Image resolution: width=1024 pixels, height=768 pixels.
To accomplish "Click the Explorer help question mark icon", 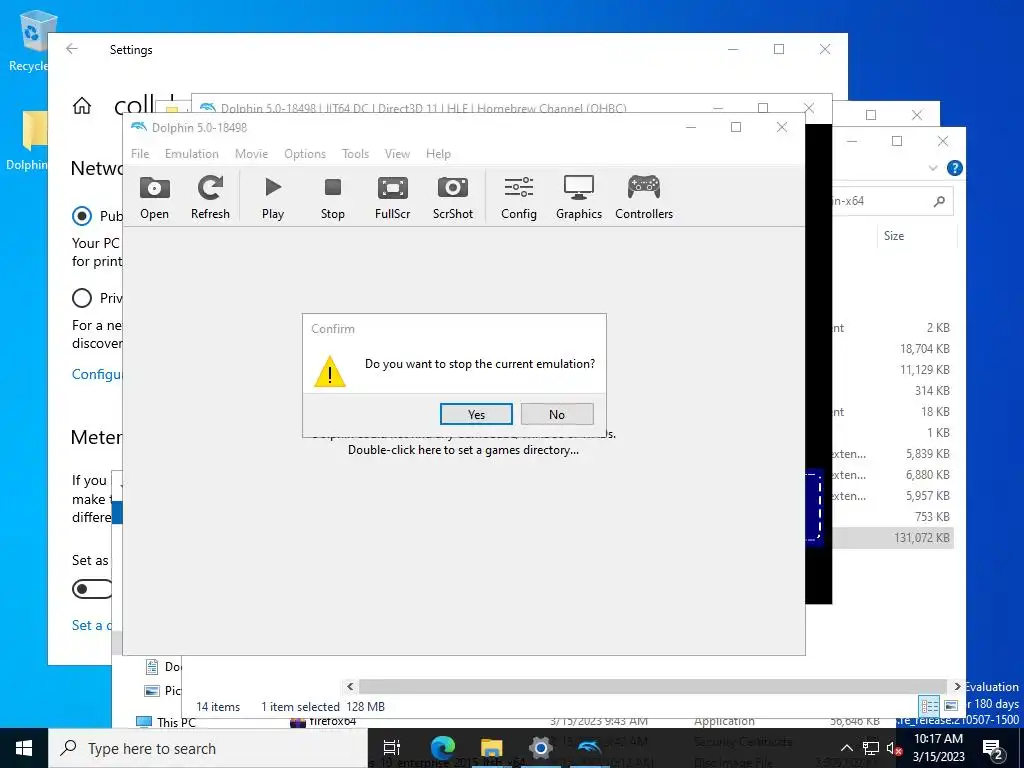I will 954,168.
